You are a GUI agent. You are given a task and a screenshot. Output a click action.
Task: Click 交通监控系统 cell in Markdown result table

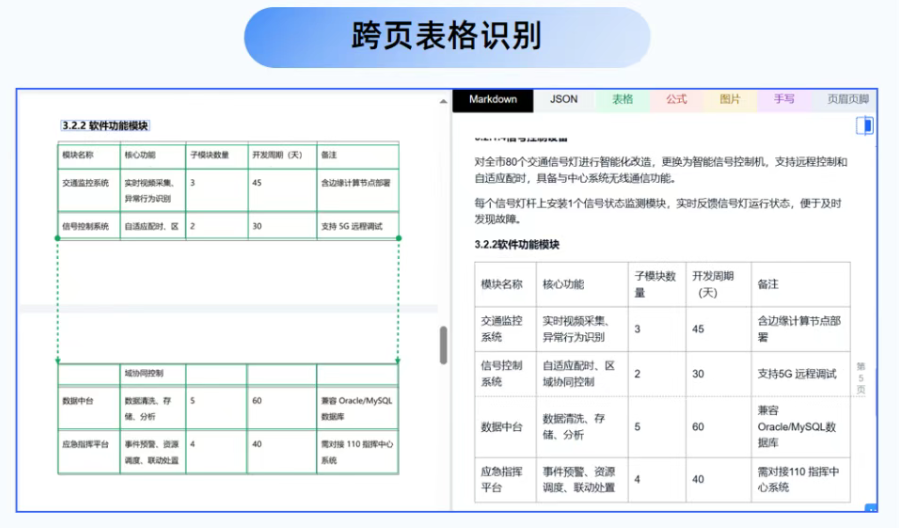[x=505, y=329]
